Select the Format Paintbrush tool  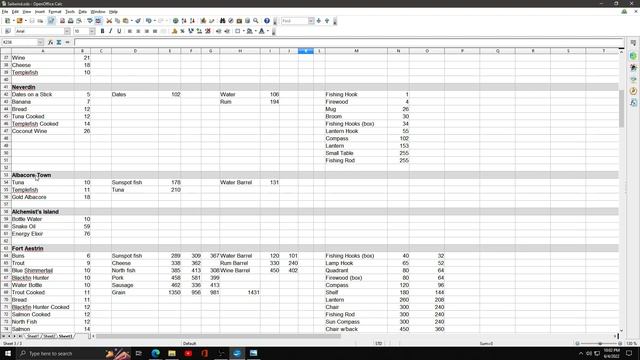coord(138,21)
